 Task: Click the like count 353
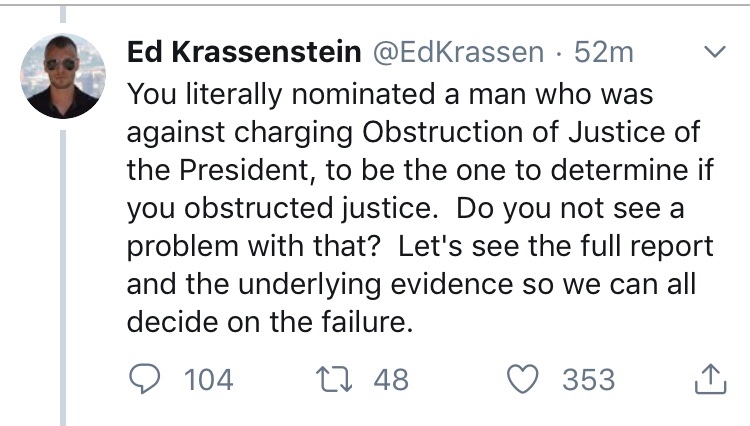pos(588,380)
